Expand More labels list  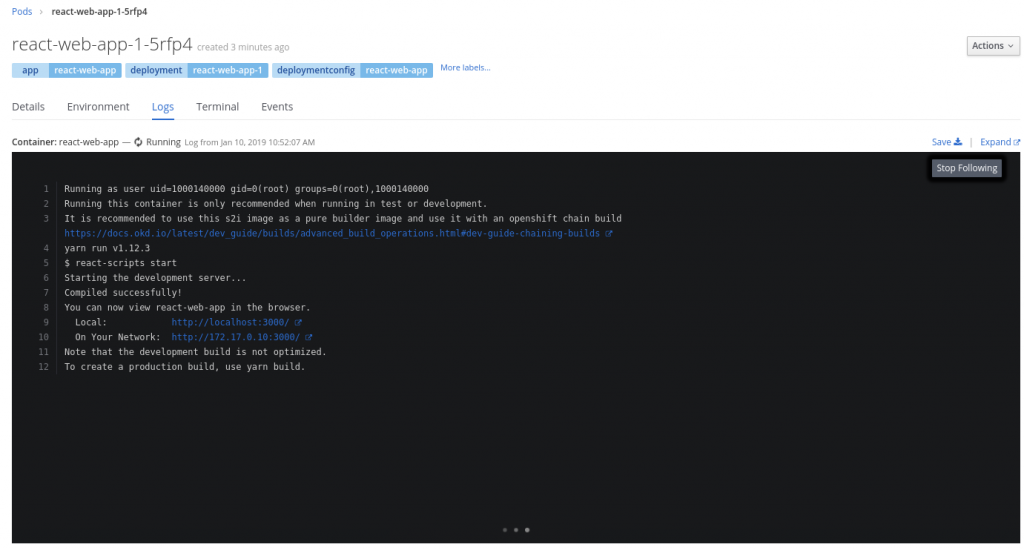click(x=465, y=68)
